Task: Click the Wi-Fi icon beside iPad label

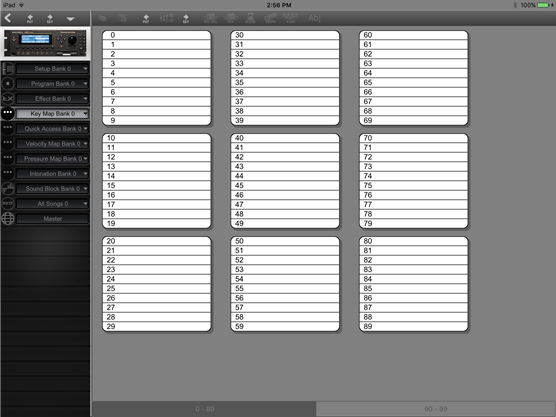Action: point(22,5)
